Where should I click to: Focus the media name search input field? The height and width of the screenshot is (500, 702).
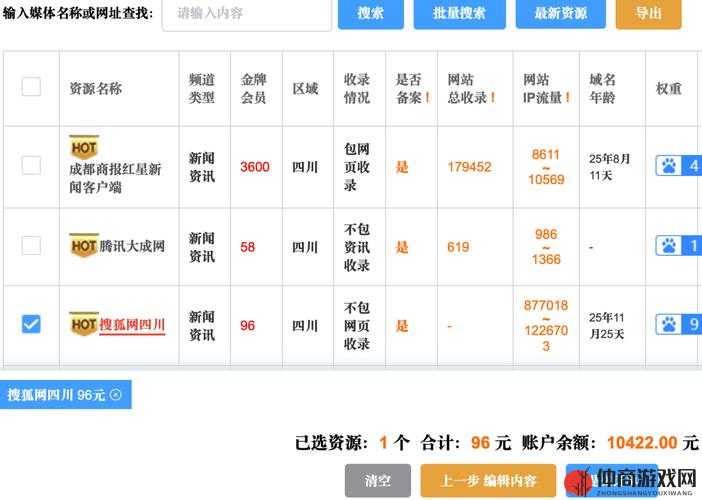tap(247, 14)
